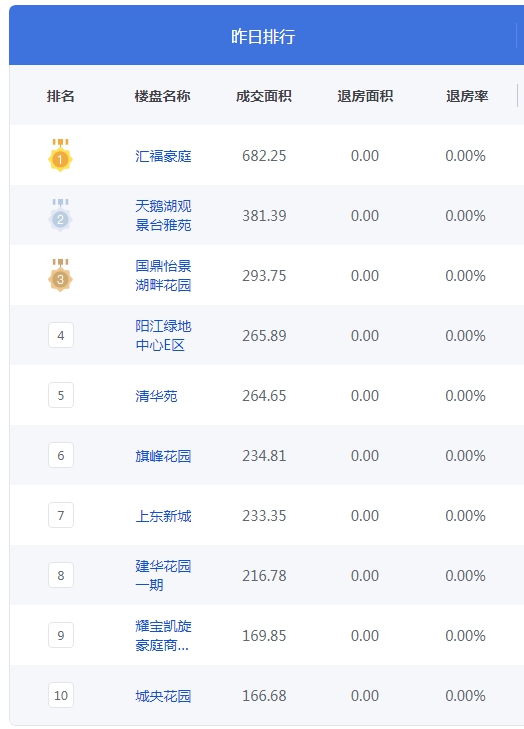Open the 旗峰花园 property link

[x=163, y=456]
